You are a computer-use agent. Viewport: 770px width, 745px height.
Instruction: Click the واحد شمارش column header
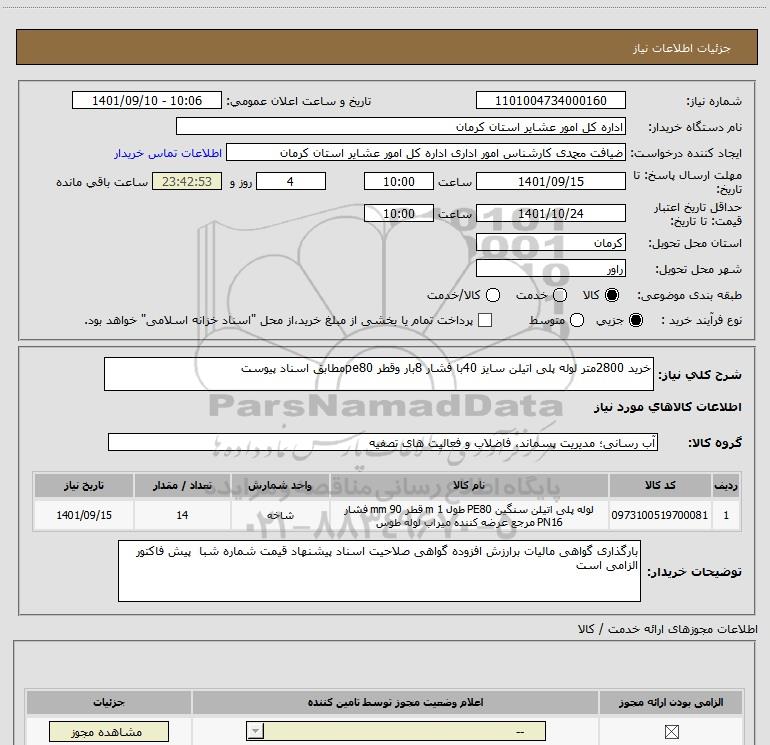click(x=280, y=485)
